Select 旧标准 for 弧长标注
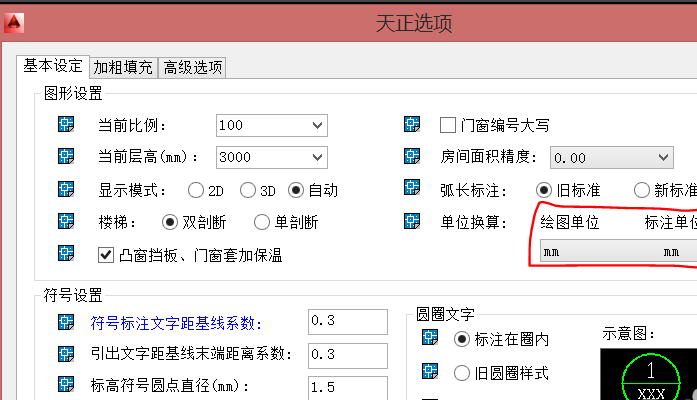This screenshot has height=400, width=697. (544, 190)
